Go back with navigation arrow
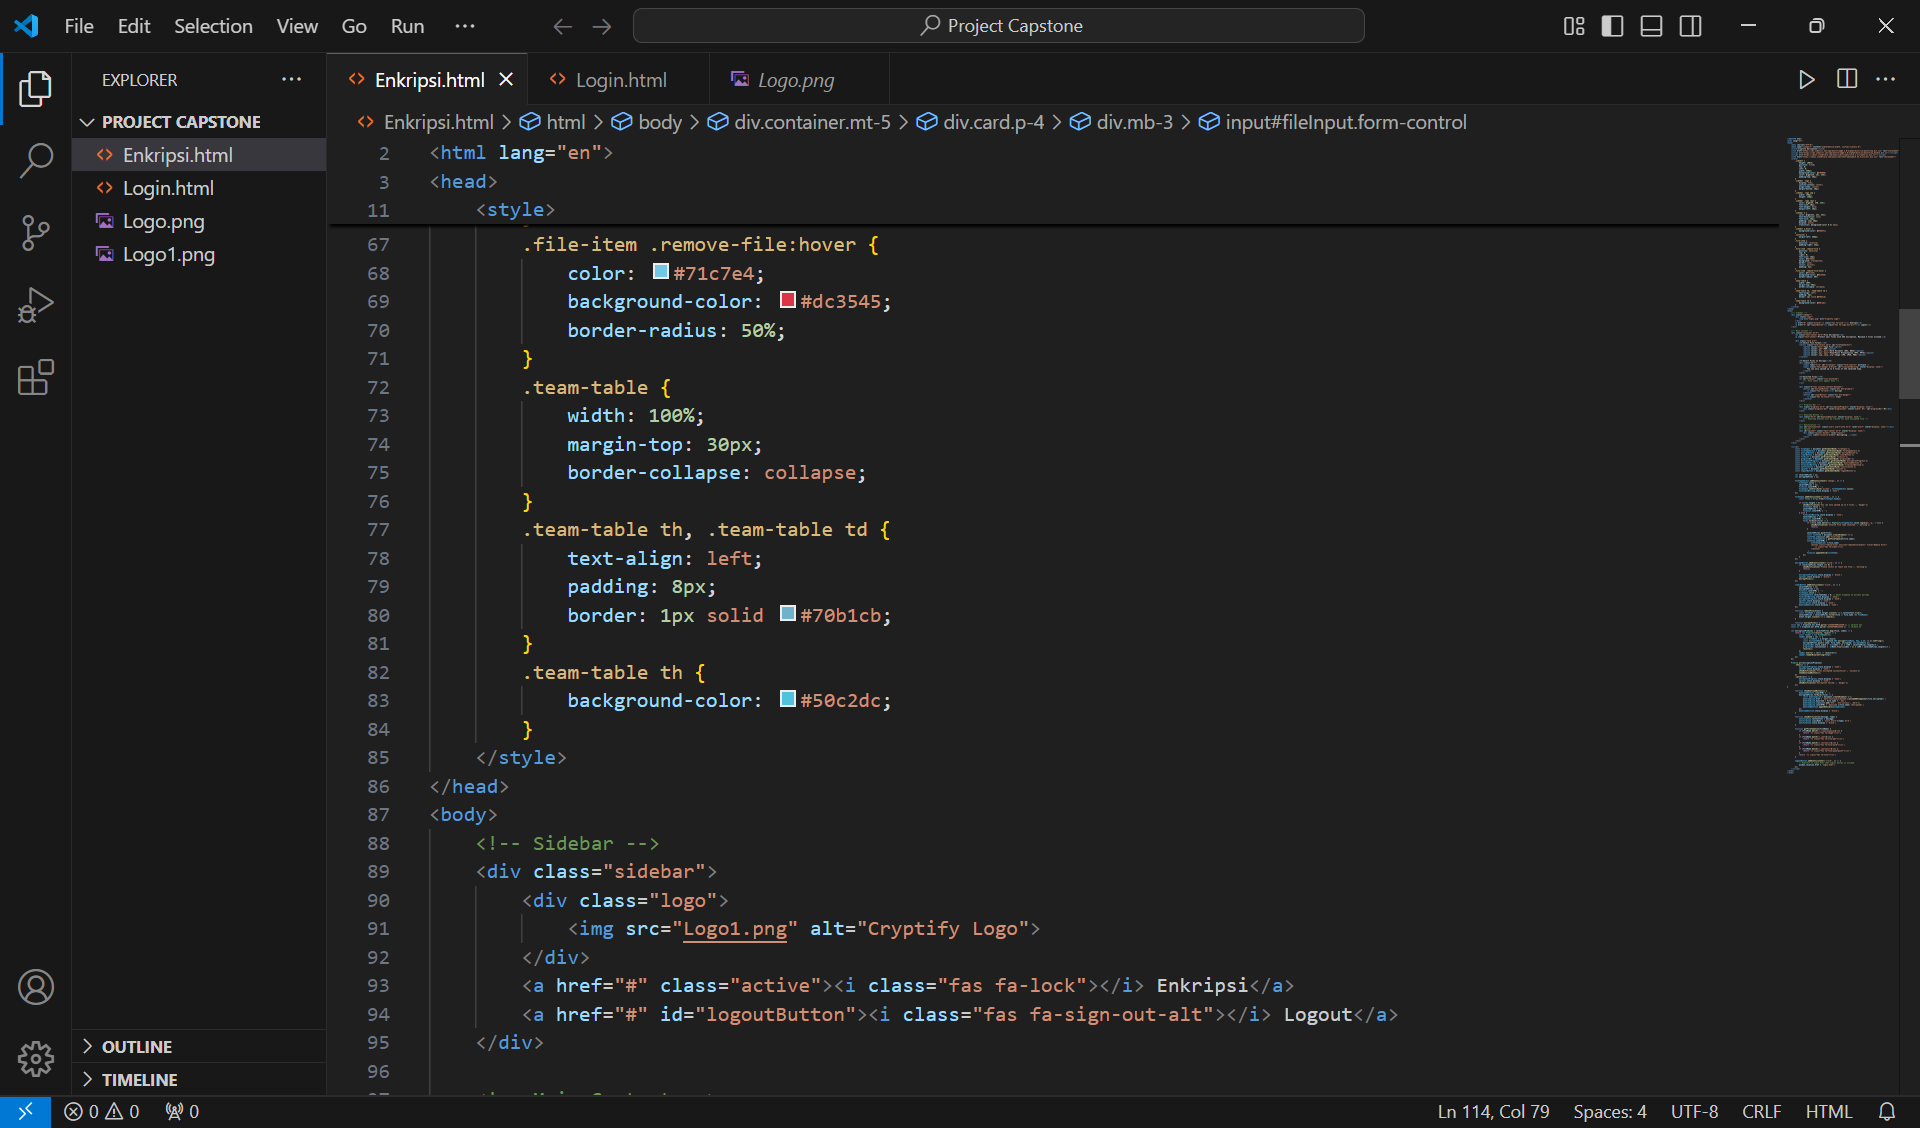1920x1128 pixels. pos(563,26)
